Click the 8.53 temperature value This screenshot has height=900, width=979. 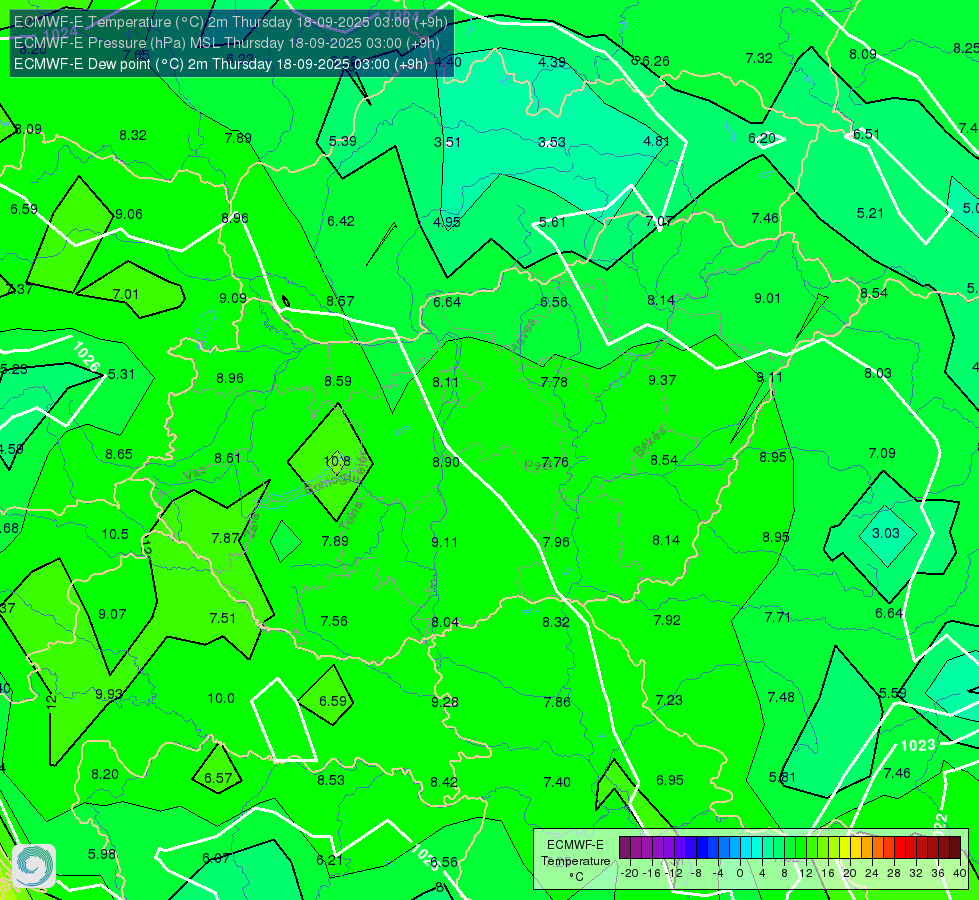coord(331,780)
